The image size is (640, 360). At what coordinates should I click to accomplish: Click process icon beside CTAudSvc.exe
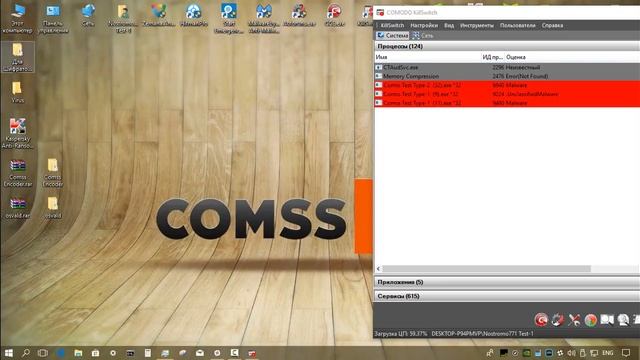(378, 67)
